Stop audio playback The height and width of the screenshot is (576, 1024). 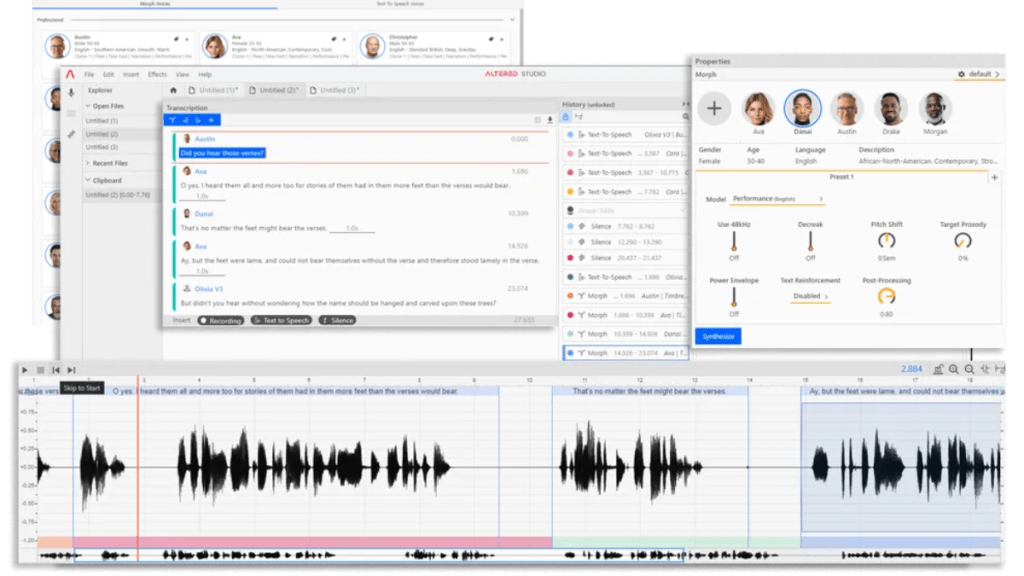click(x=40, y=370)
